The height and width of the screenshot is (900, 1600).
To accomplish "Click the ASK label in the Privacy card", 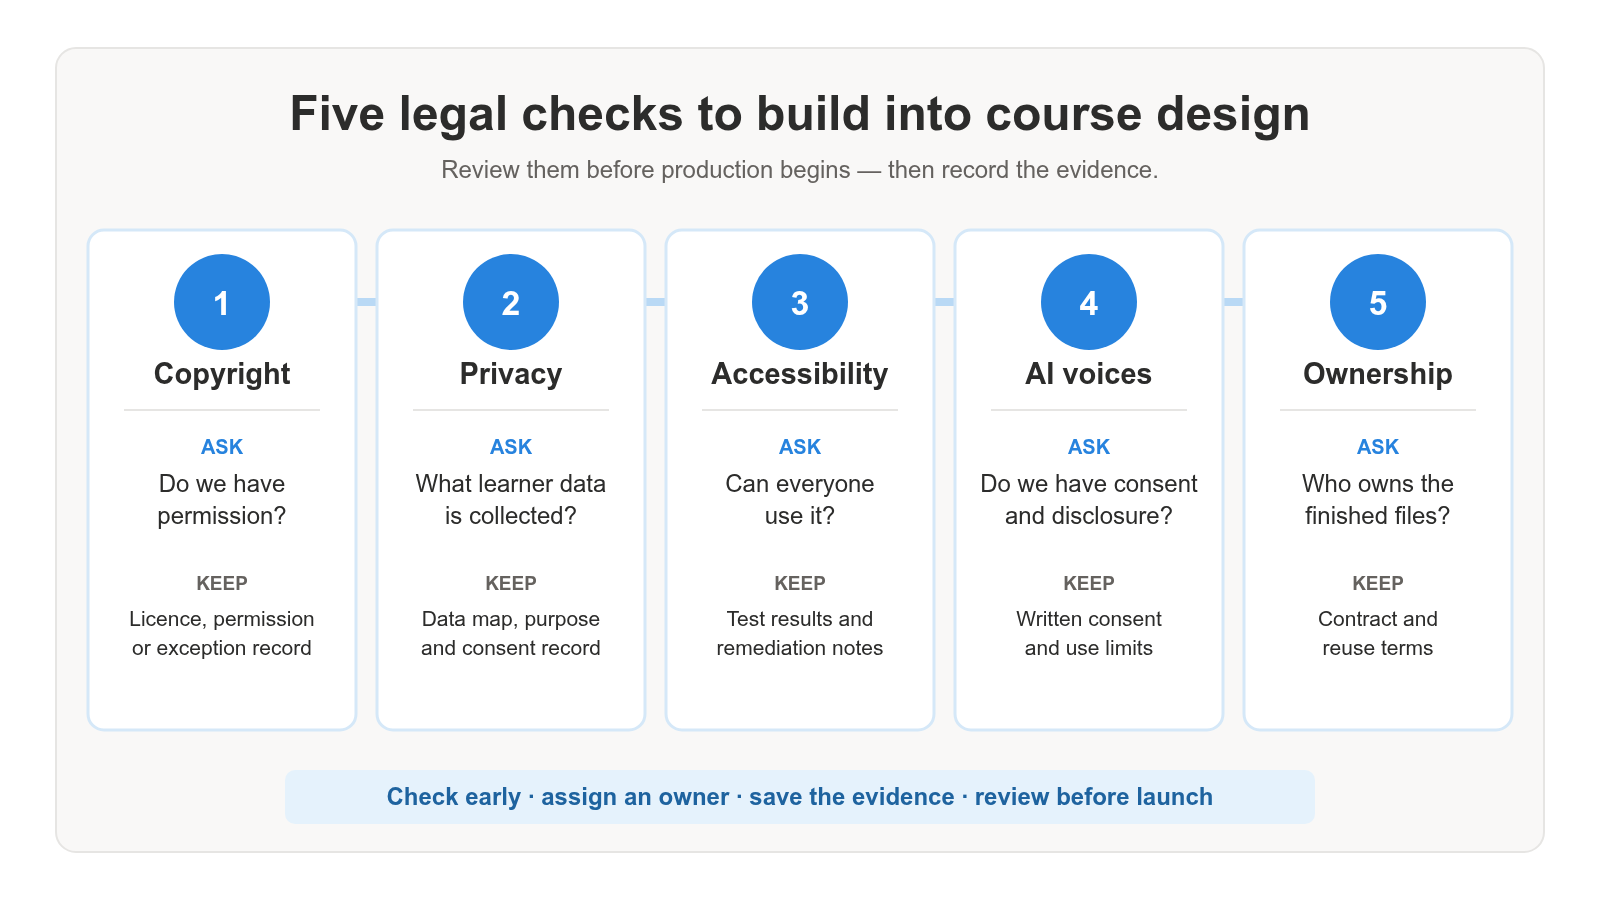I will (511, 447).
